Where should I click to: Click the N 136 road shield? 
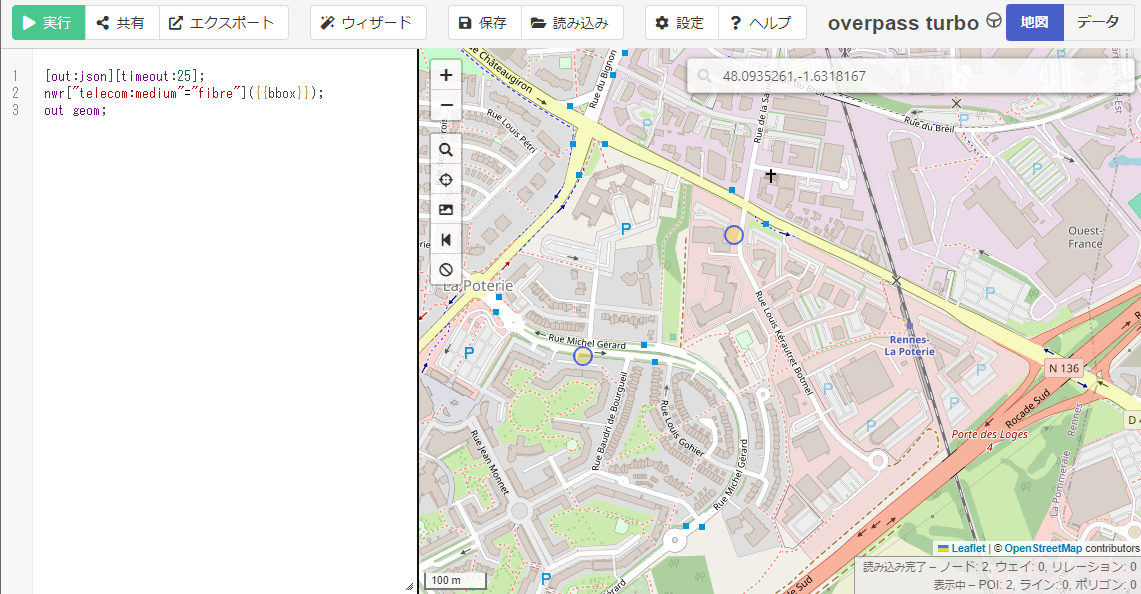click(1063, 368)
